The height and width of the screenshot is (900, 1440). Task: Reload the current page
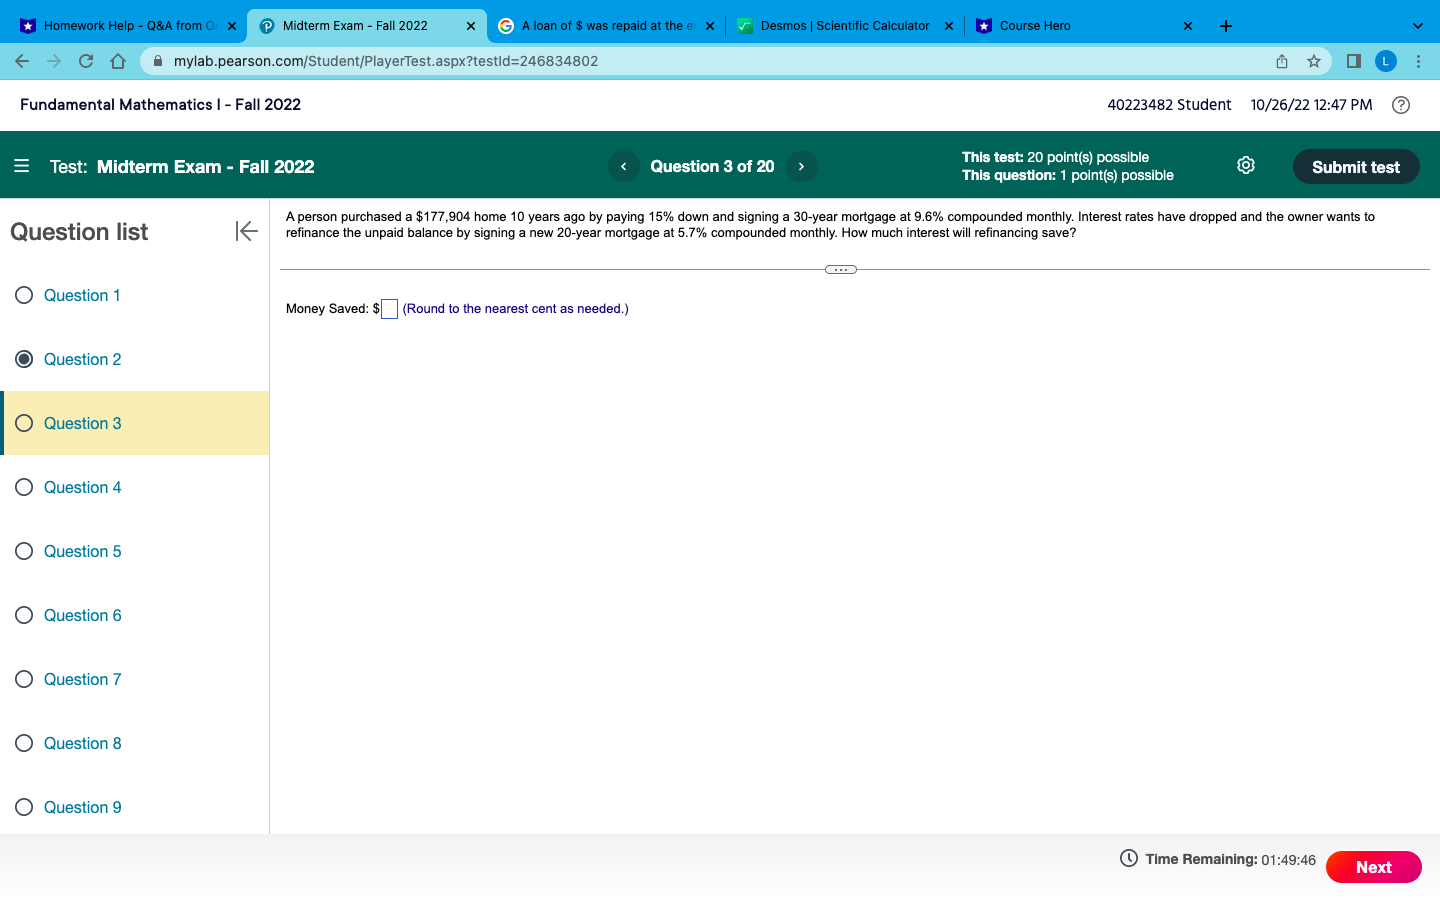click(x=86, y=61)
